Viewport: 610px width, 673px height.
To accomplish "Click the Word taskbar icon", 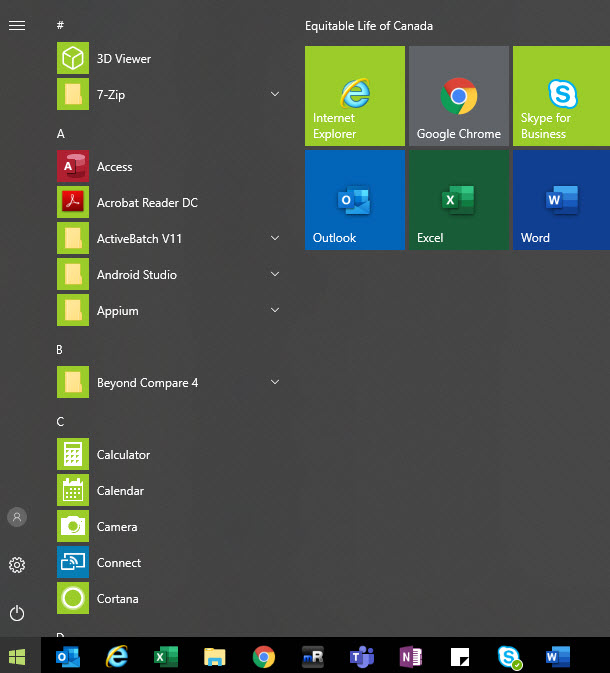I will (x=558, y=657).
